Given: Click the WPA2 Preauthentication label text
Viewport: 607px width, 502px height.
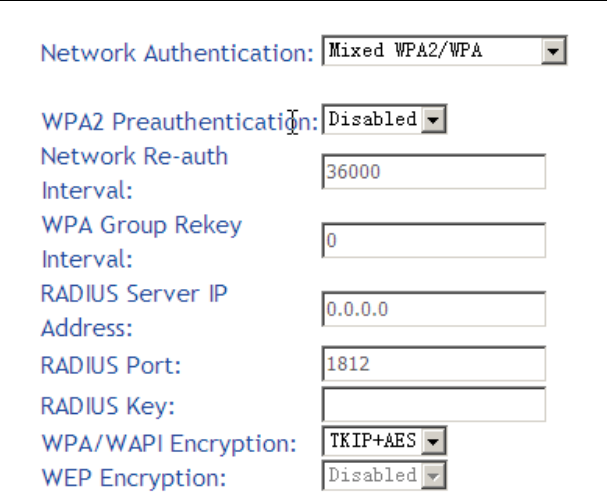Looking at the screenshot, I should pos(180,122).
